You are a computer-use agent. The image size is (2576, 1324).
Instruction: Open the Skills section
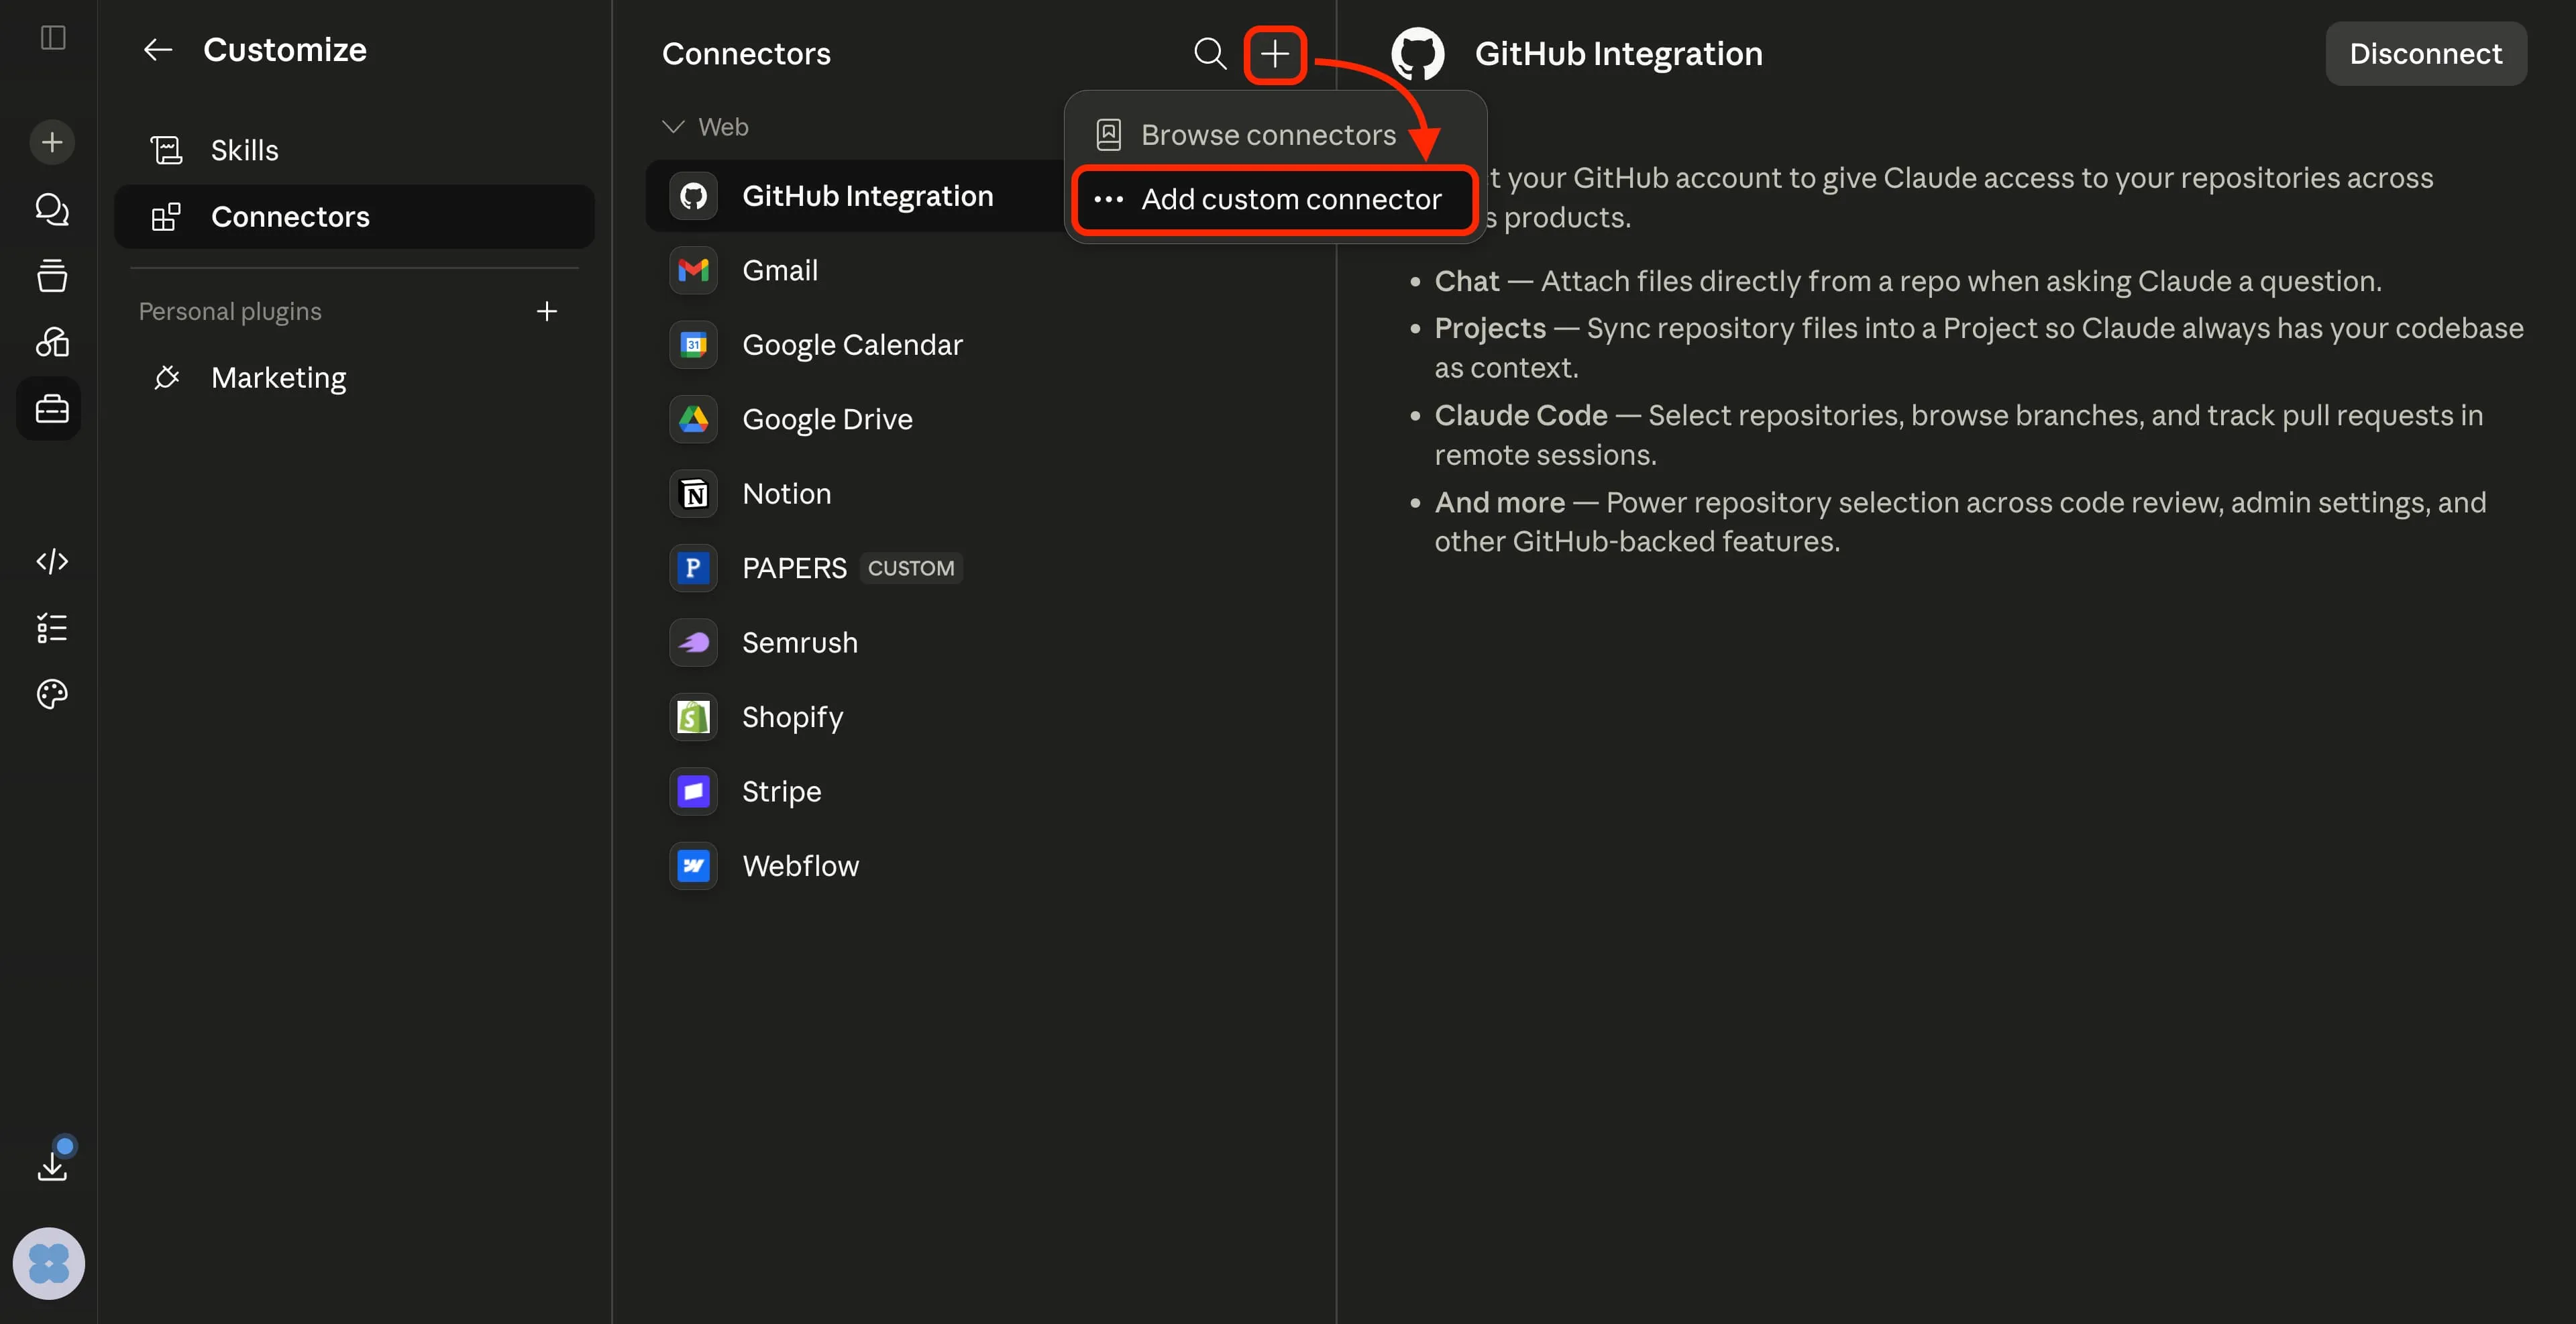(x=354, y=150)
